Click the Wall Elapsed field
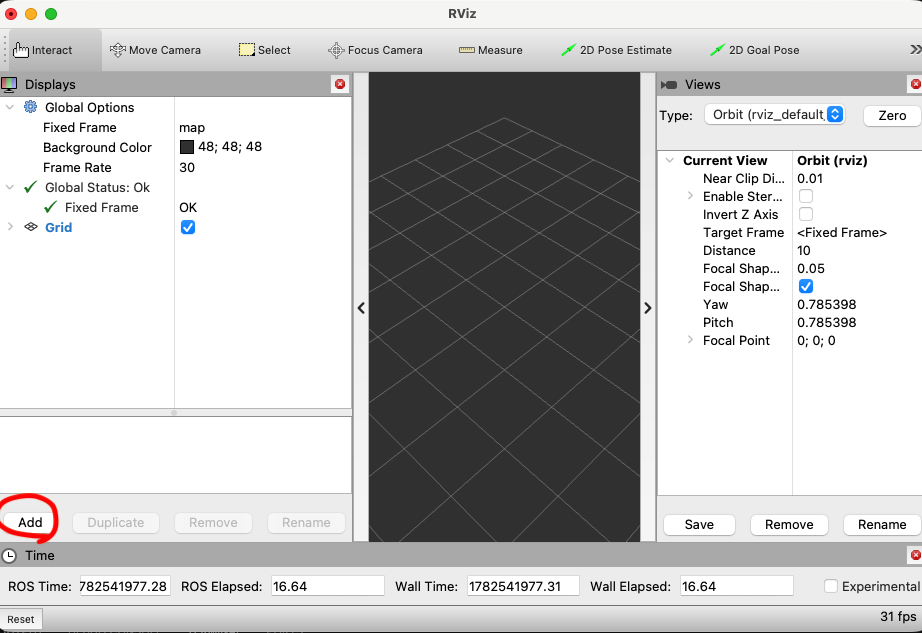Image resolution: width=922 pixels, height=633 pixels. coord(737,586)
